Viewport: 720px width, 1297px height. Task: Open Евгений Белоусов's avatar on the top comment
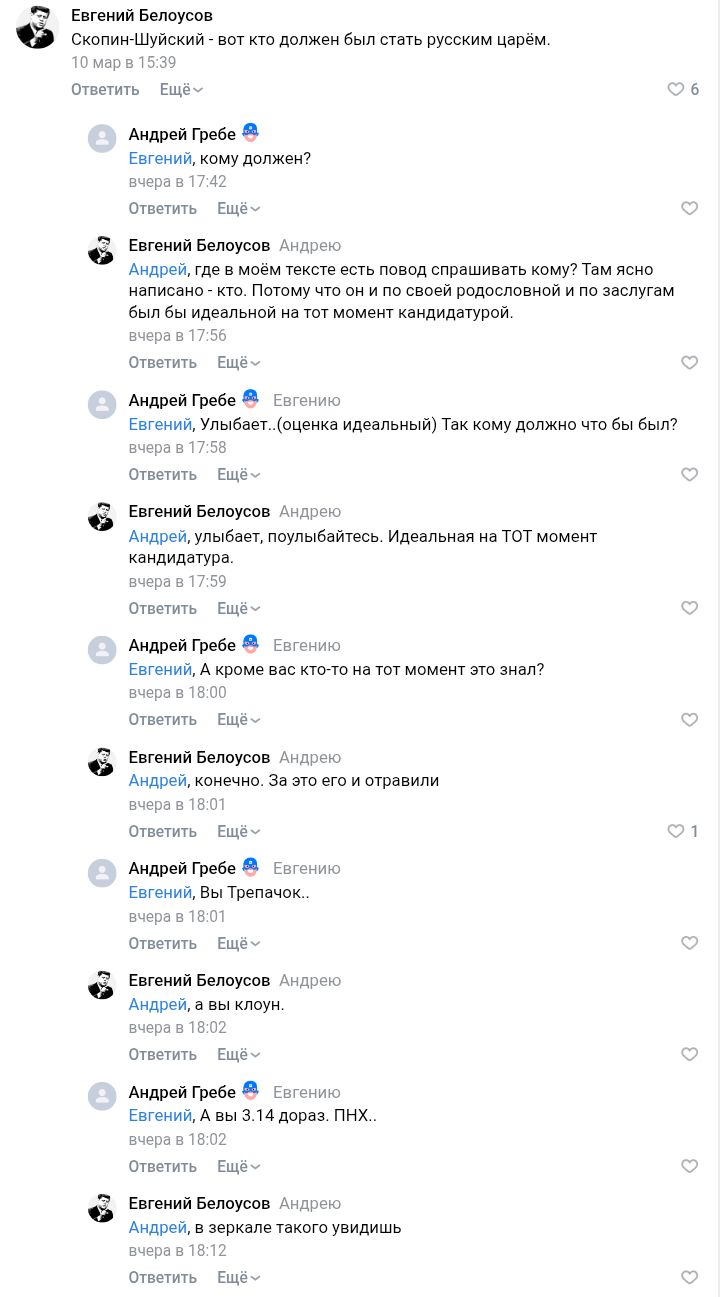coord(37,28)
